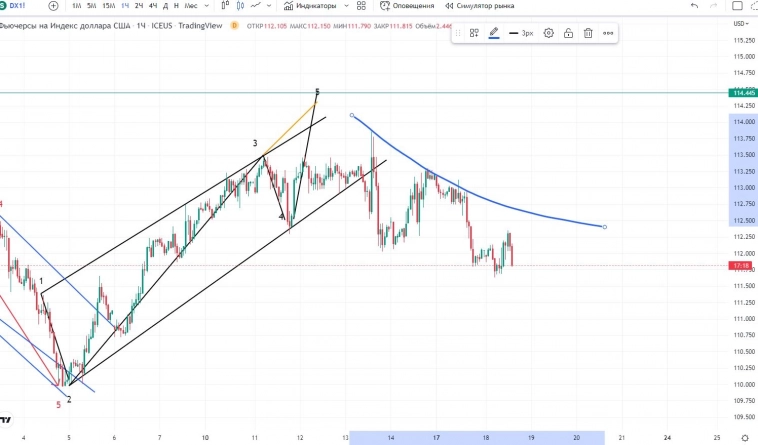This screenshot has height=445, width=758.
Task: Expand the timeframe list chevron
Action: (207, 6)
